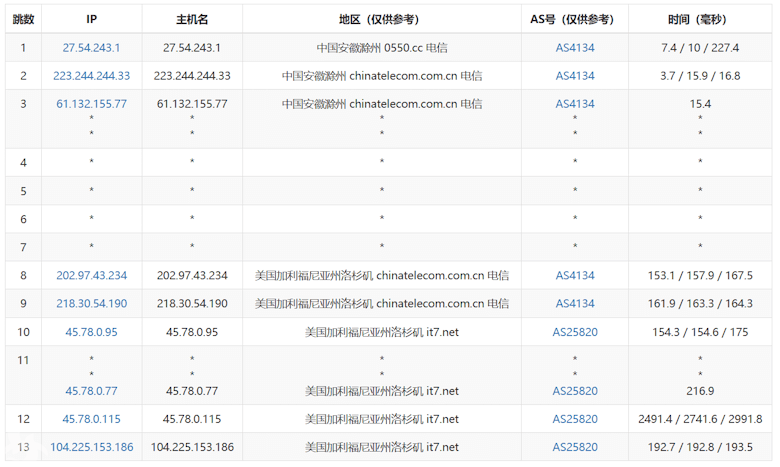Open the AS25820 link in hop 13 row
This screenshot has height=467, width=780.
[x=575, y=447]
